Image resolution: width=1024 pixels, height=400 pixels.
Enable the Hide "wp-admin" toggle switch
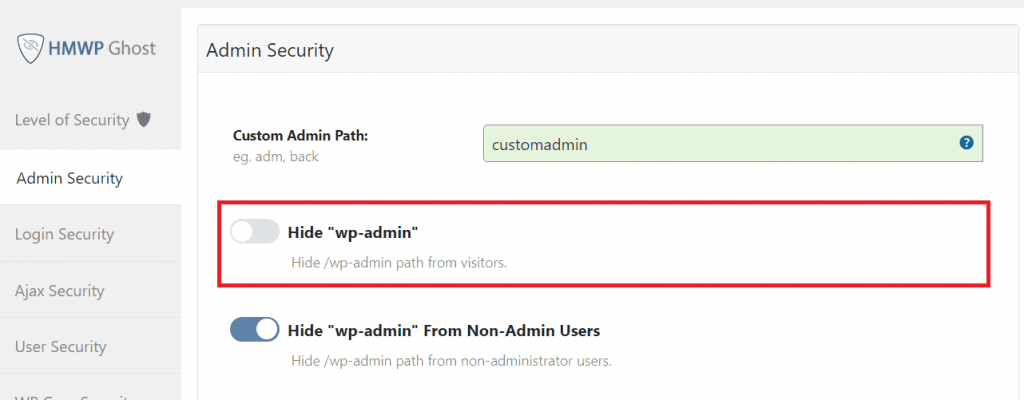coord(254,232)
